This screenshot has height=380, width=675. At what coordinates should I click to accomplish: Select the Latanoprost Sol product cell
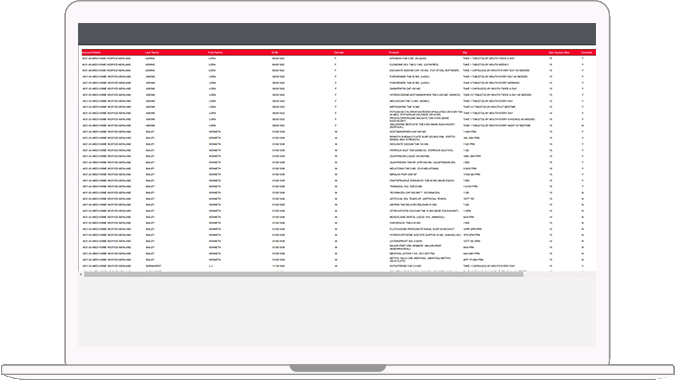click(x=406, y=241)
